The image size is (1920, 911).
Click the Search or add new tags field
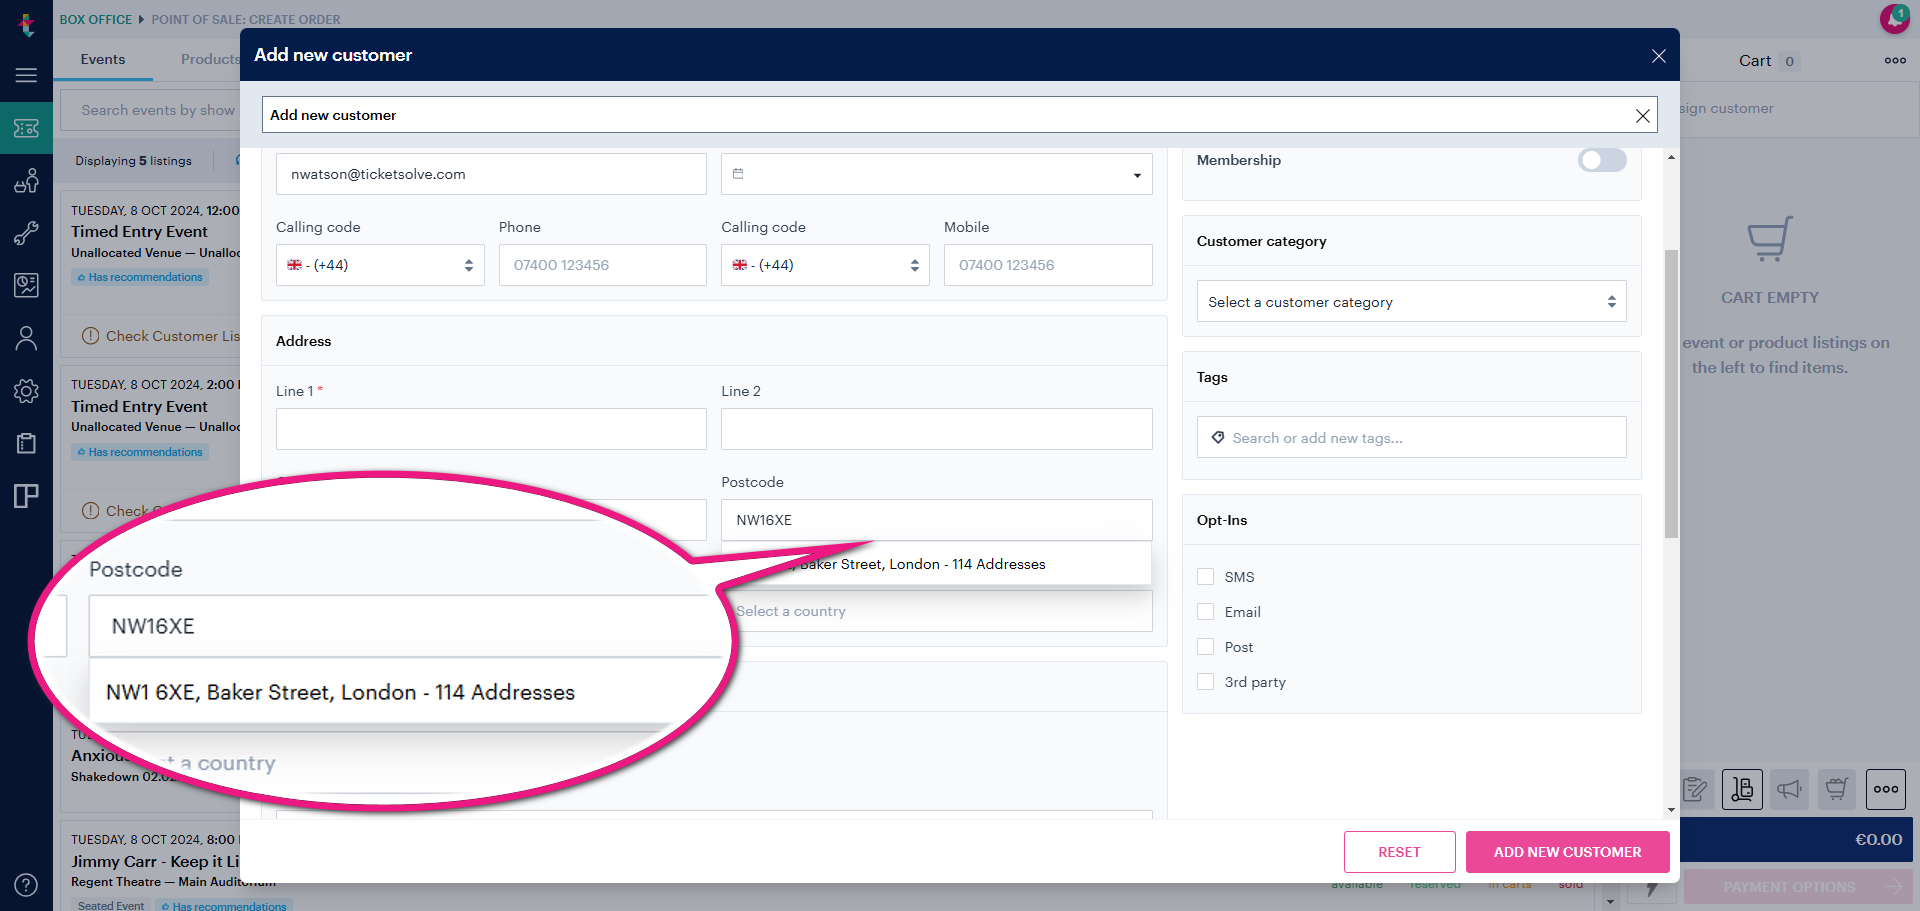(1411, 438)
